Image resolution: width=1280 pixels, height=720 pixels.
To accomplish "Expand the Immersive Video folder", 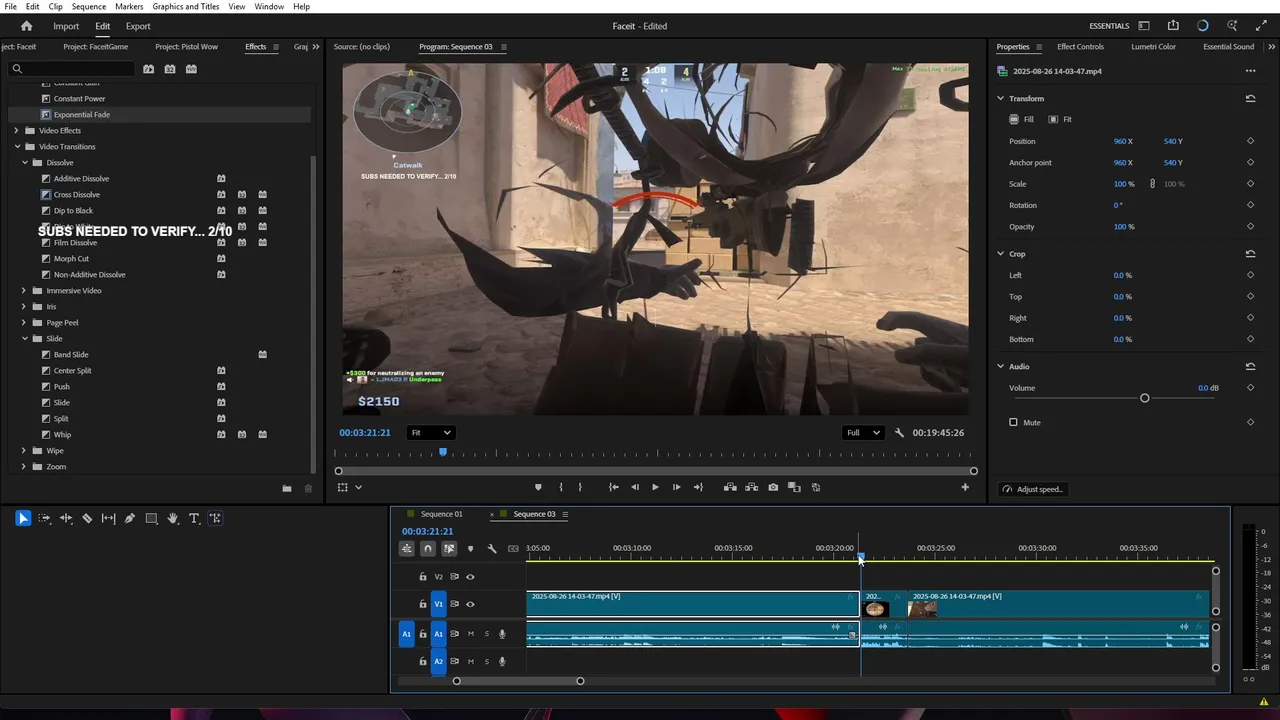I will click(24, 291).
